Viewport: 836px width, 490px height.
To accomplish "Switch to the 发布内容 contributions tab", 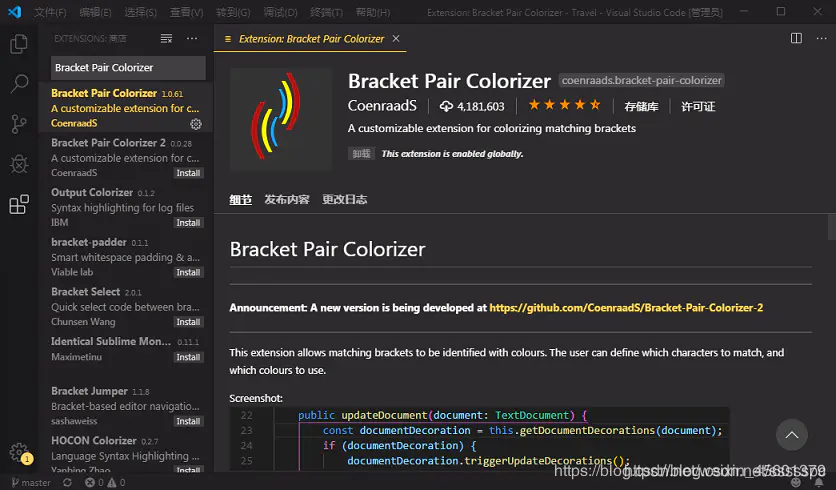I will (x=287, y=199).
